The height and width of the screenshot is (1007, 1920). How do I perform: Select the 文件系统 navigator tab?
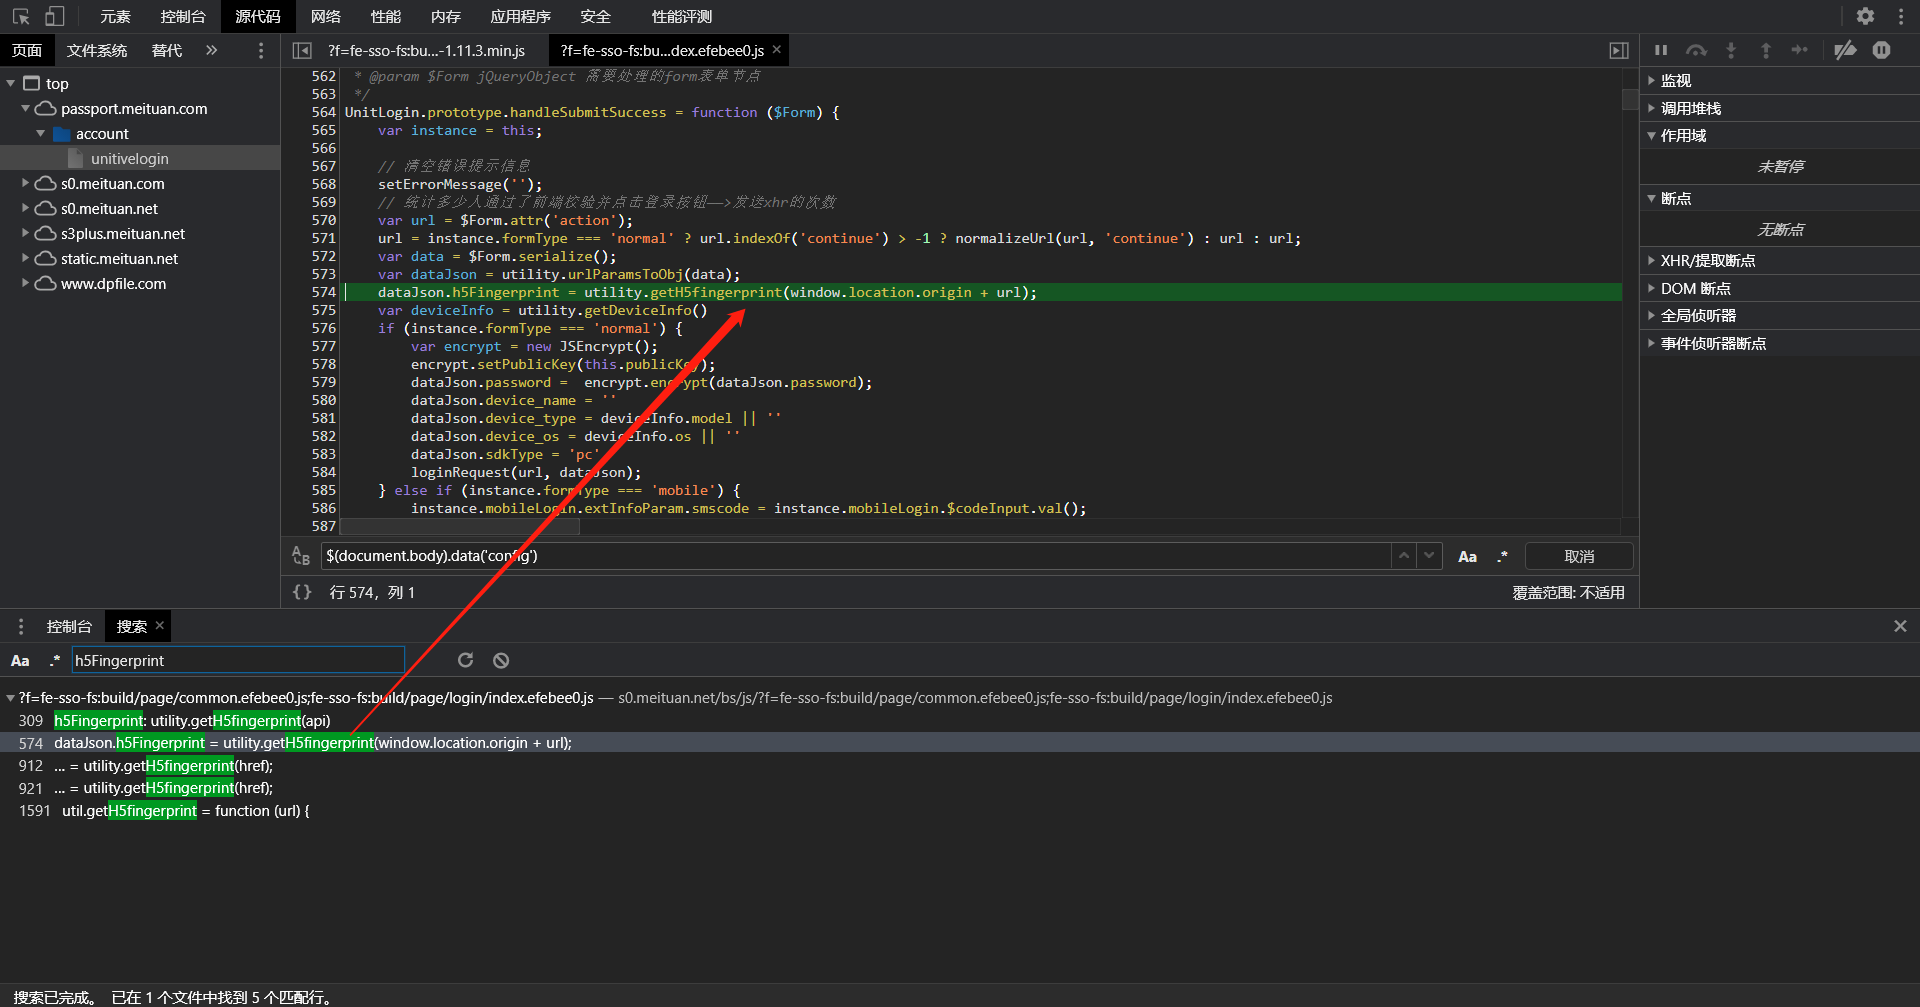tap(97, 50)
